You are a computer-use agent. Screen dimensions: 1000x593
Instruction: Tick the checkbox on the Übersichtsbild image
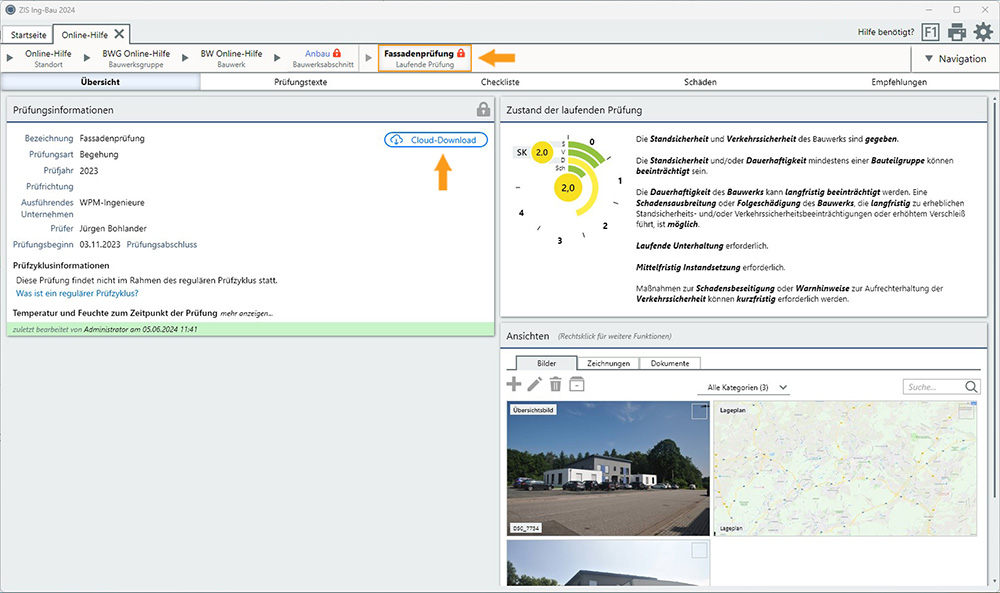coord(699,411)
